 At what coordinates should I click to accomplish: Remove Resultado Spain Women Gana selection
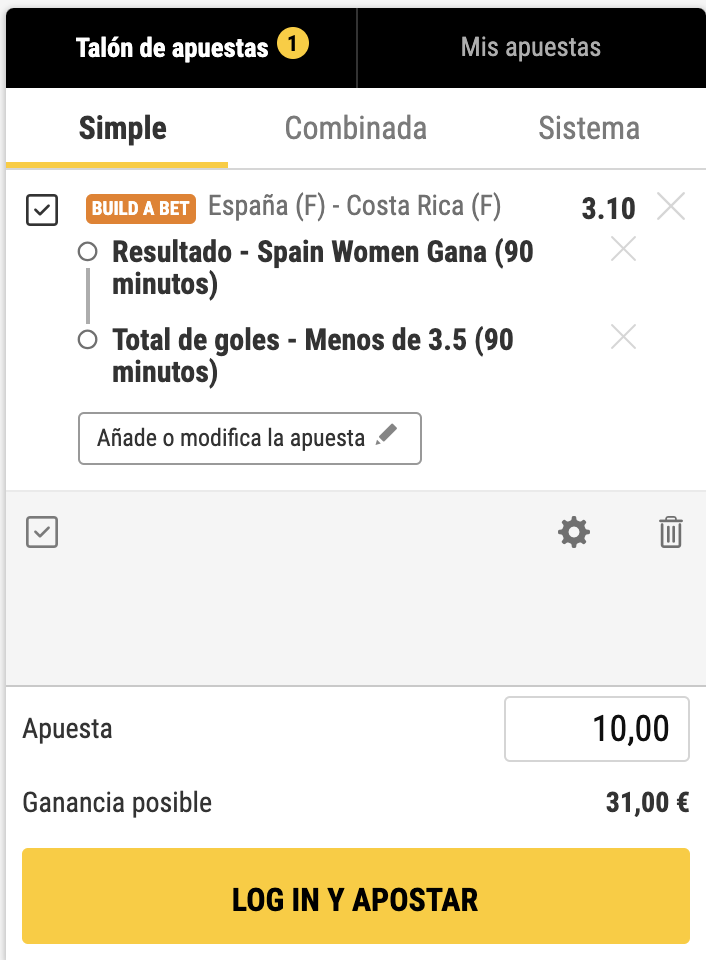623,250
